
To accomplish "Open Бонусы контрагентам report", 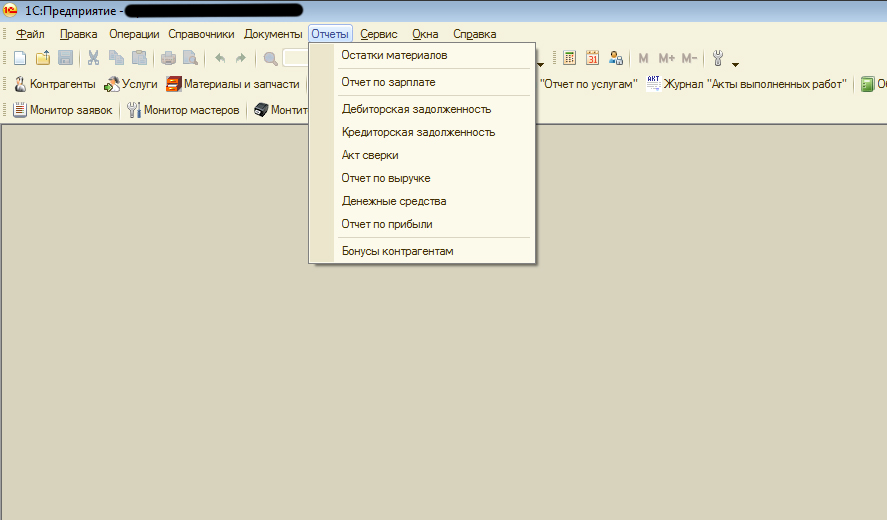I will click(397, 251).
